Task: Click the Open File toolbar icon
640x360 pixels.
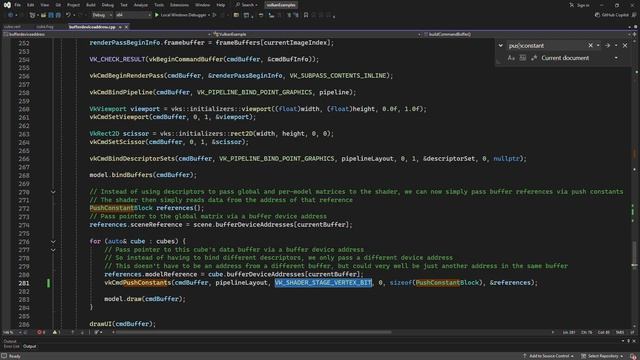Action: (x=43, y=15)
